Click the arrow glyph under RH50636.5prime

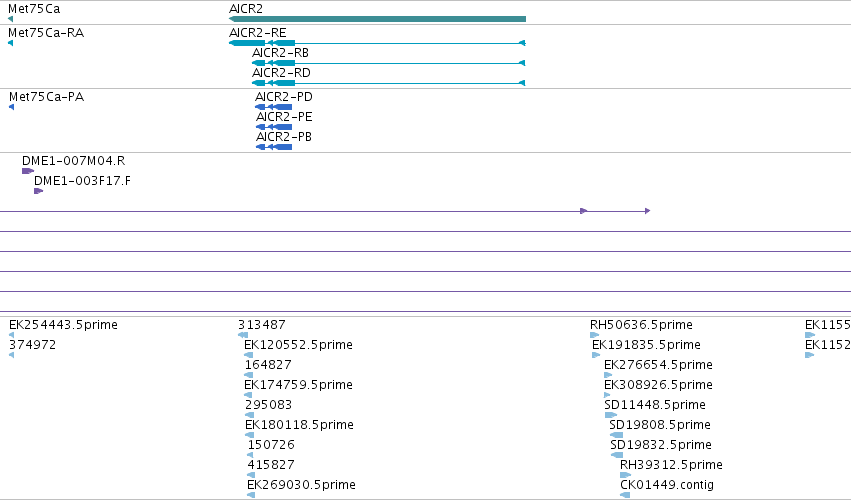pyautogui.click(x=594, y=335)
